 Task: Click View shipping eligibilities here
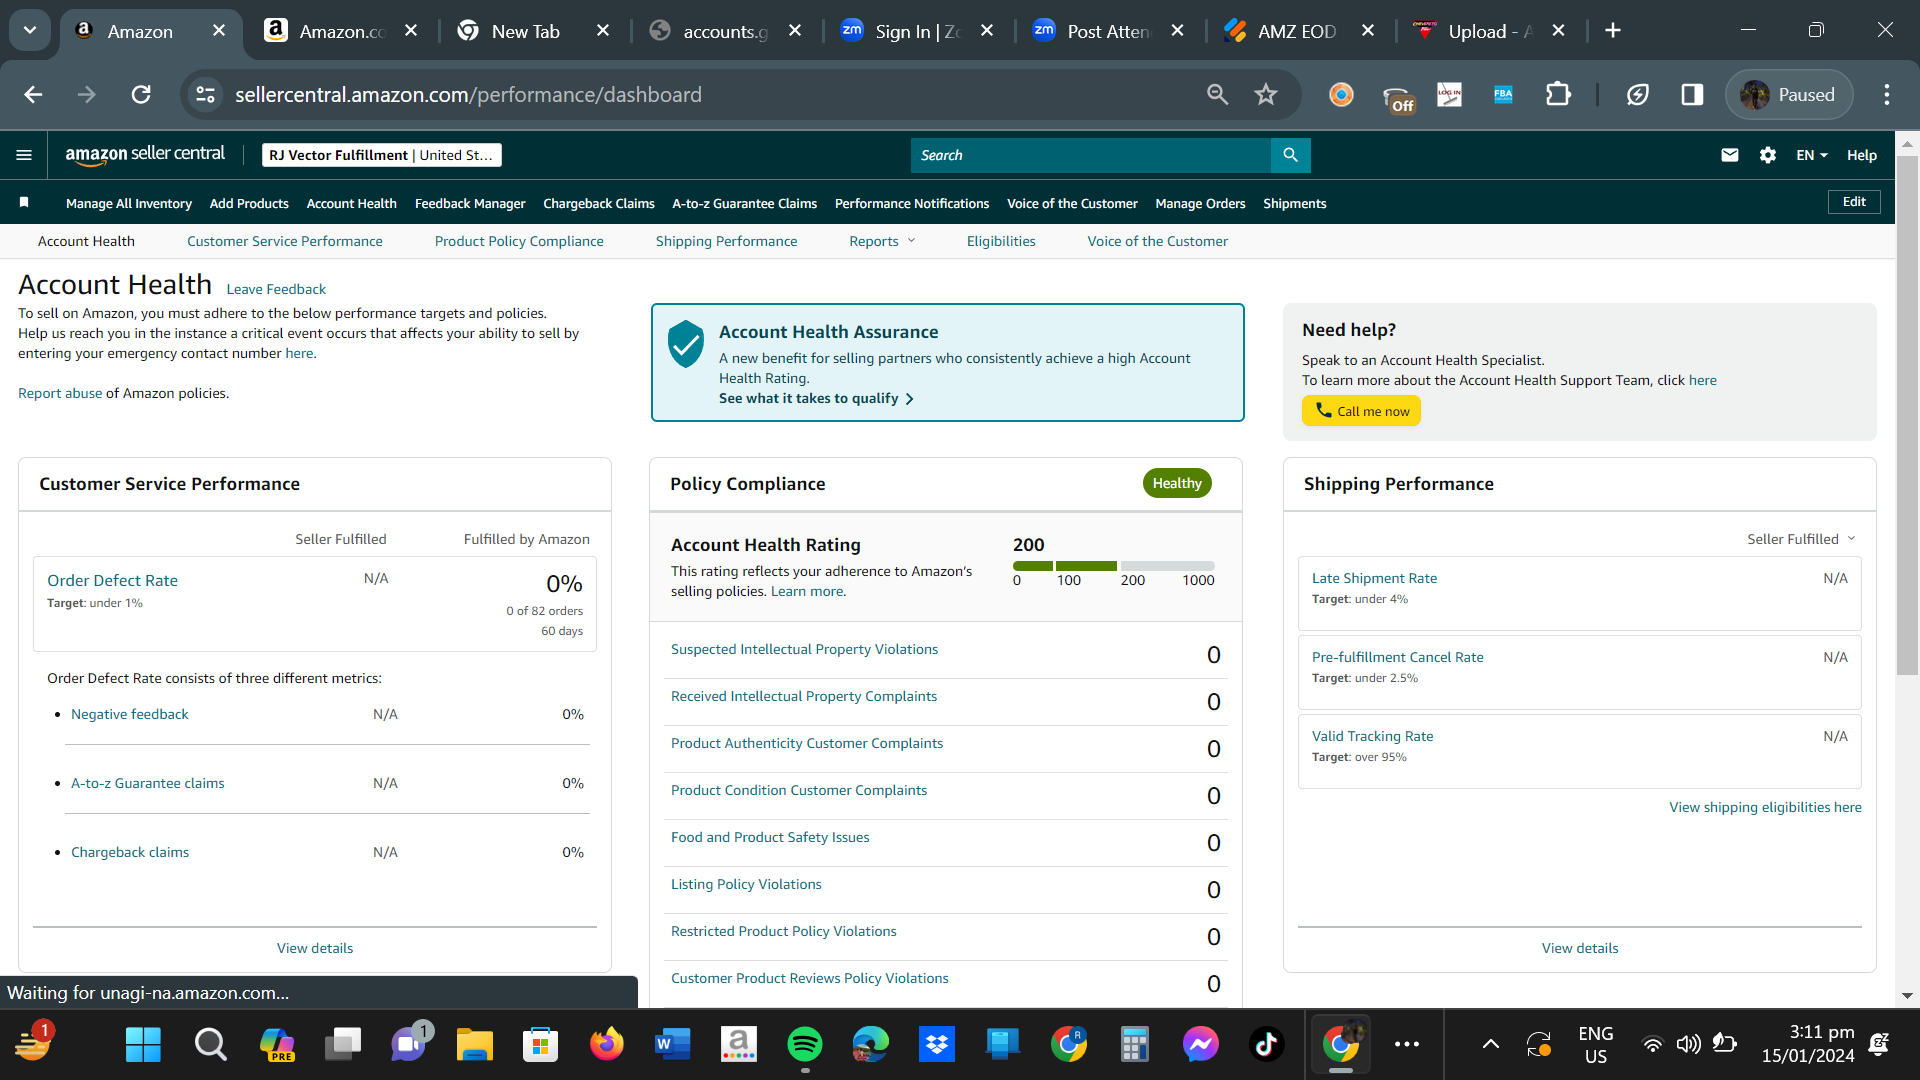(x=1765, y=807)
